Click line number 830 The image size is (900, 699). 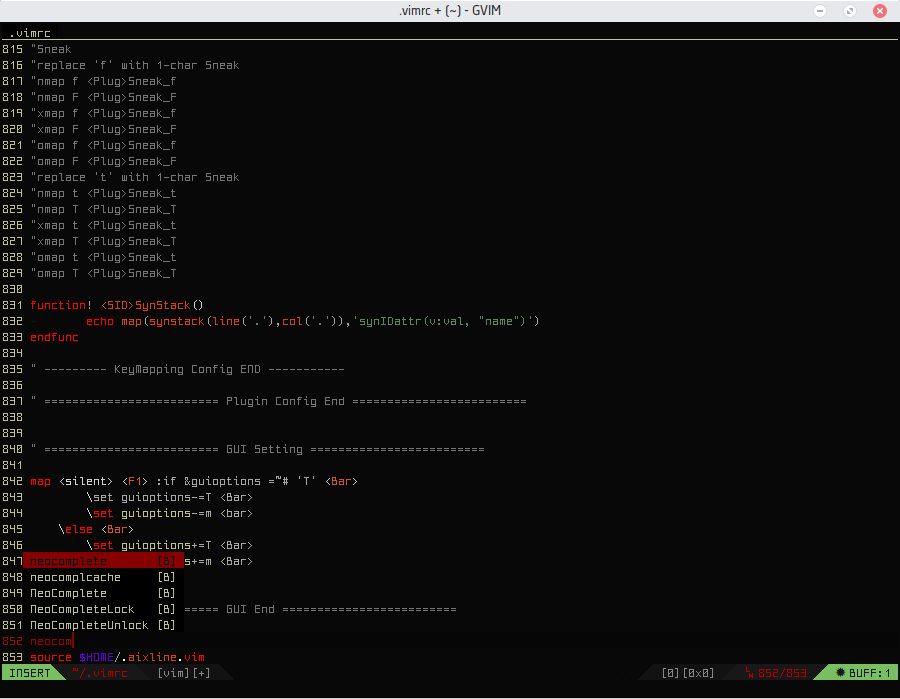[x=12, y=289]
